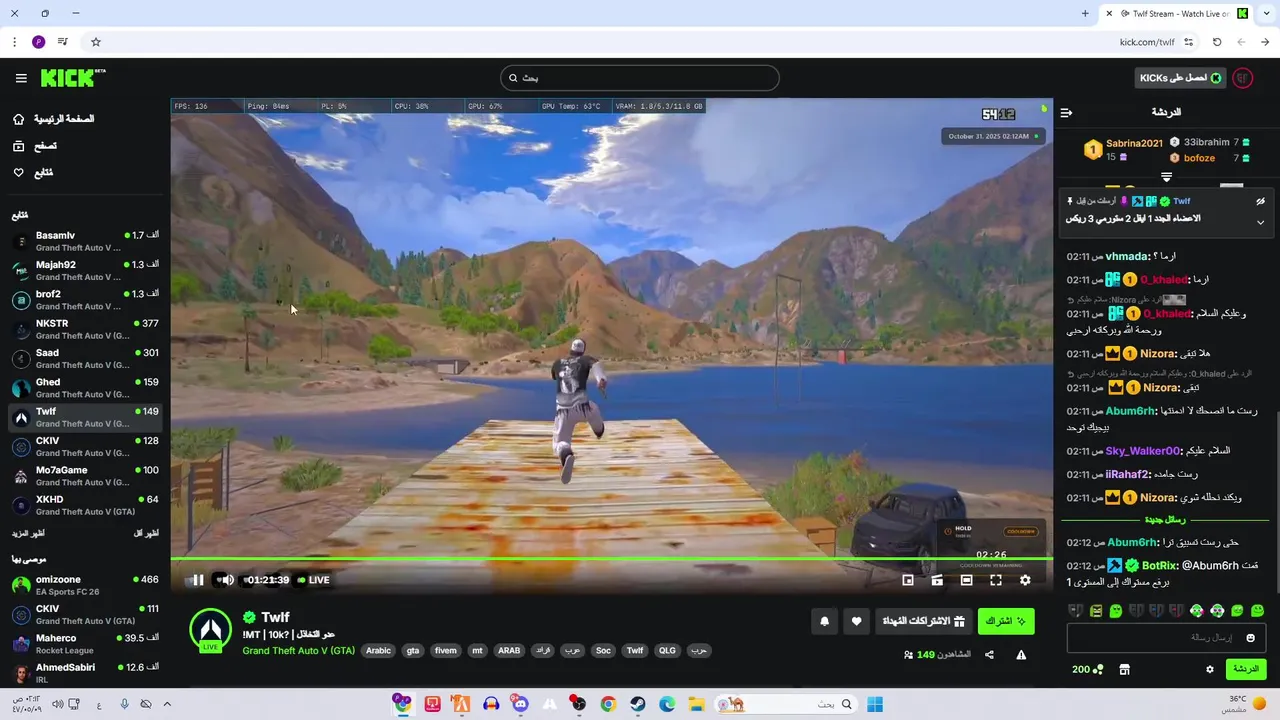Open the chat store icon
Screen dimensions: 1280x720
pyautogui.click(x=1124, y=670)
